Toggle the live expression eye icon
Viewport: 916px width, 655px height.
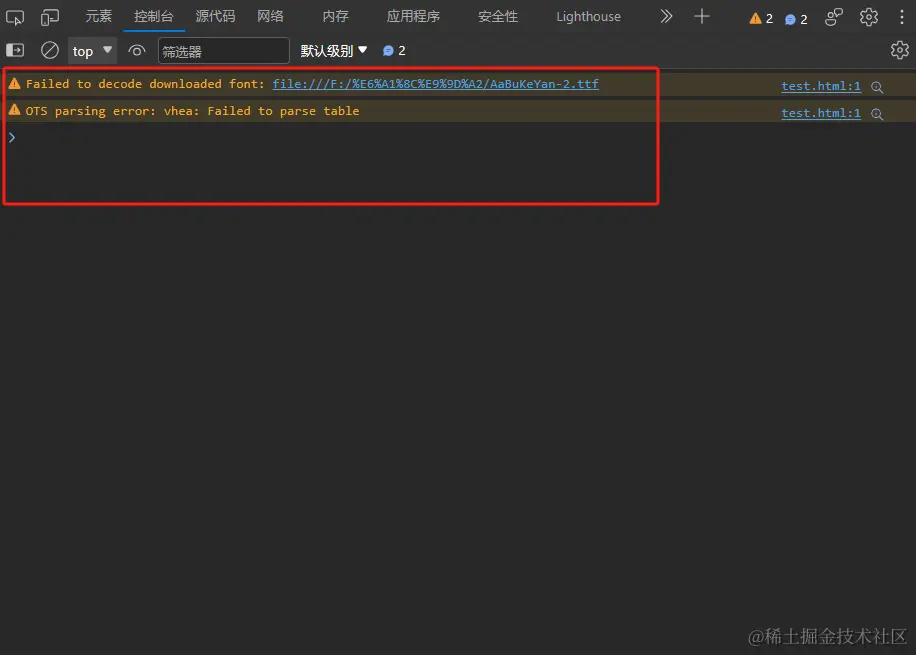[x=137, y=51]
